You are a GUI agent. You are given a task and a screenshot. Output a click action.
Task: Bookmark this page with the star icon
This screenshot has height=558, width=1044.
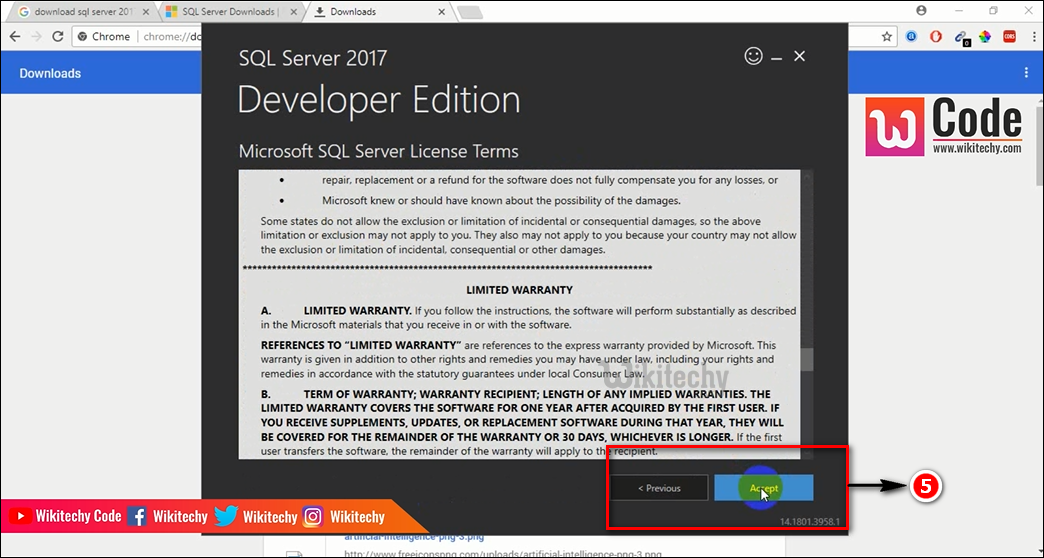pos(887,36)
